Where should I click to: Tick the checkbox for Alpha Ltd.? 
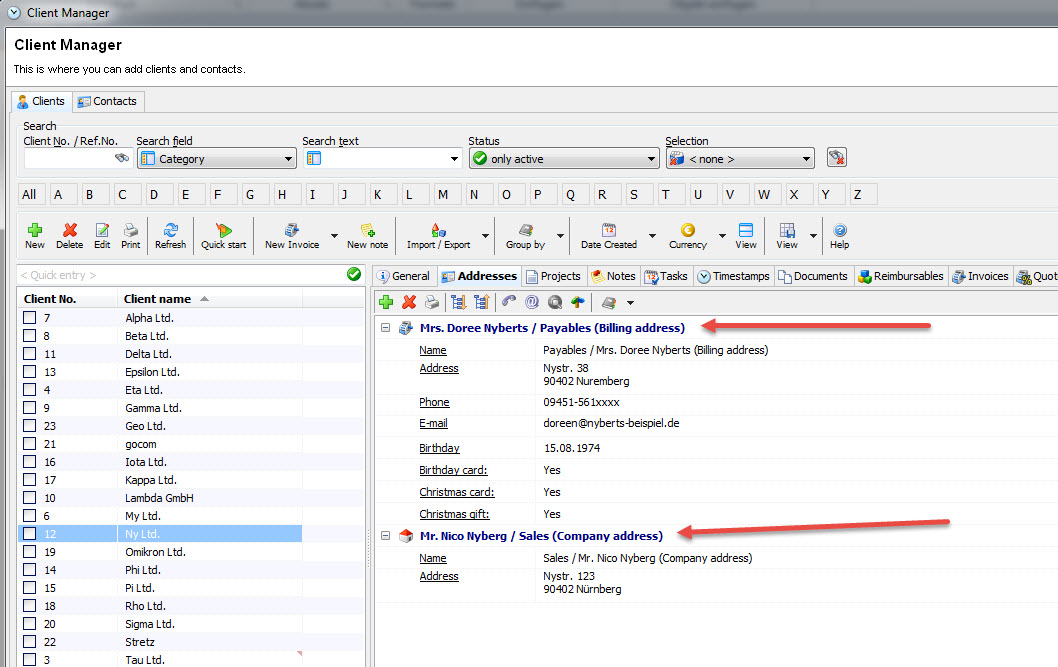(x=30, y=318)
